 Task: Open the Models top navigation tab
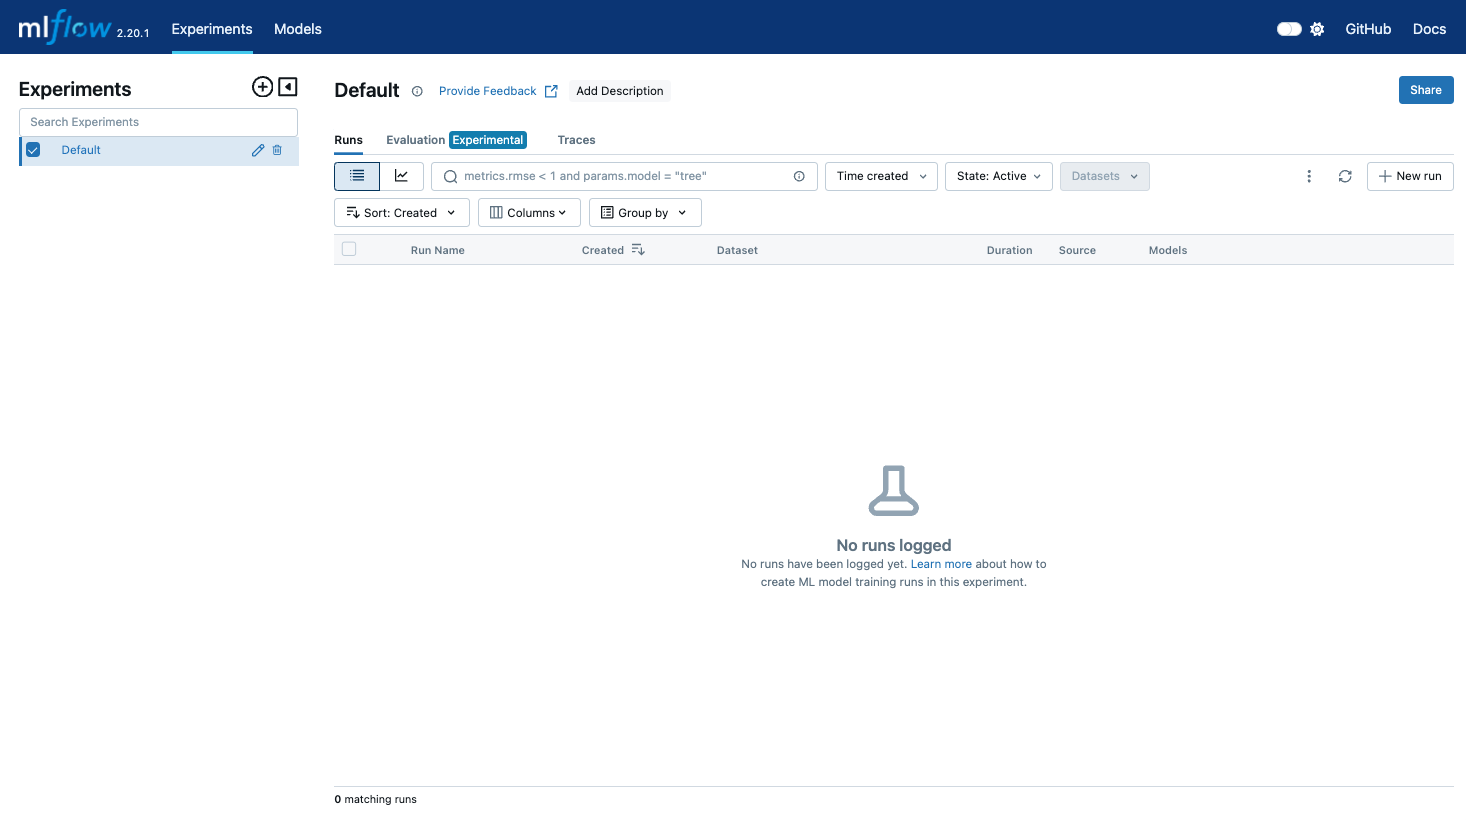point(298,29)
